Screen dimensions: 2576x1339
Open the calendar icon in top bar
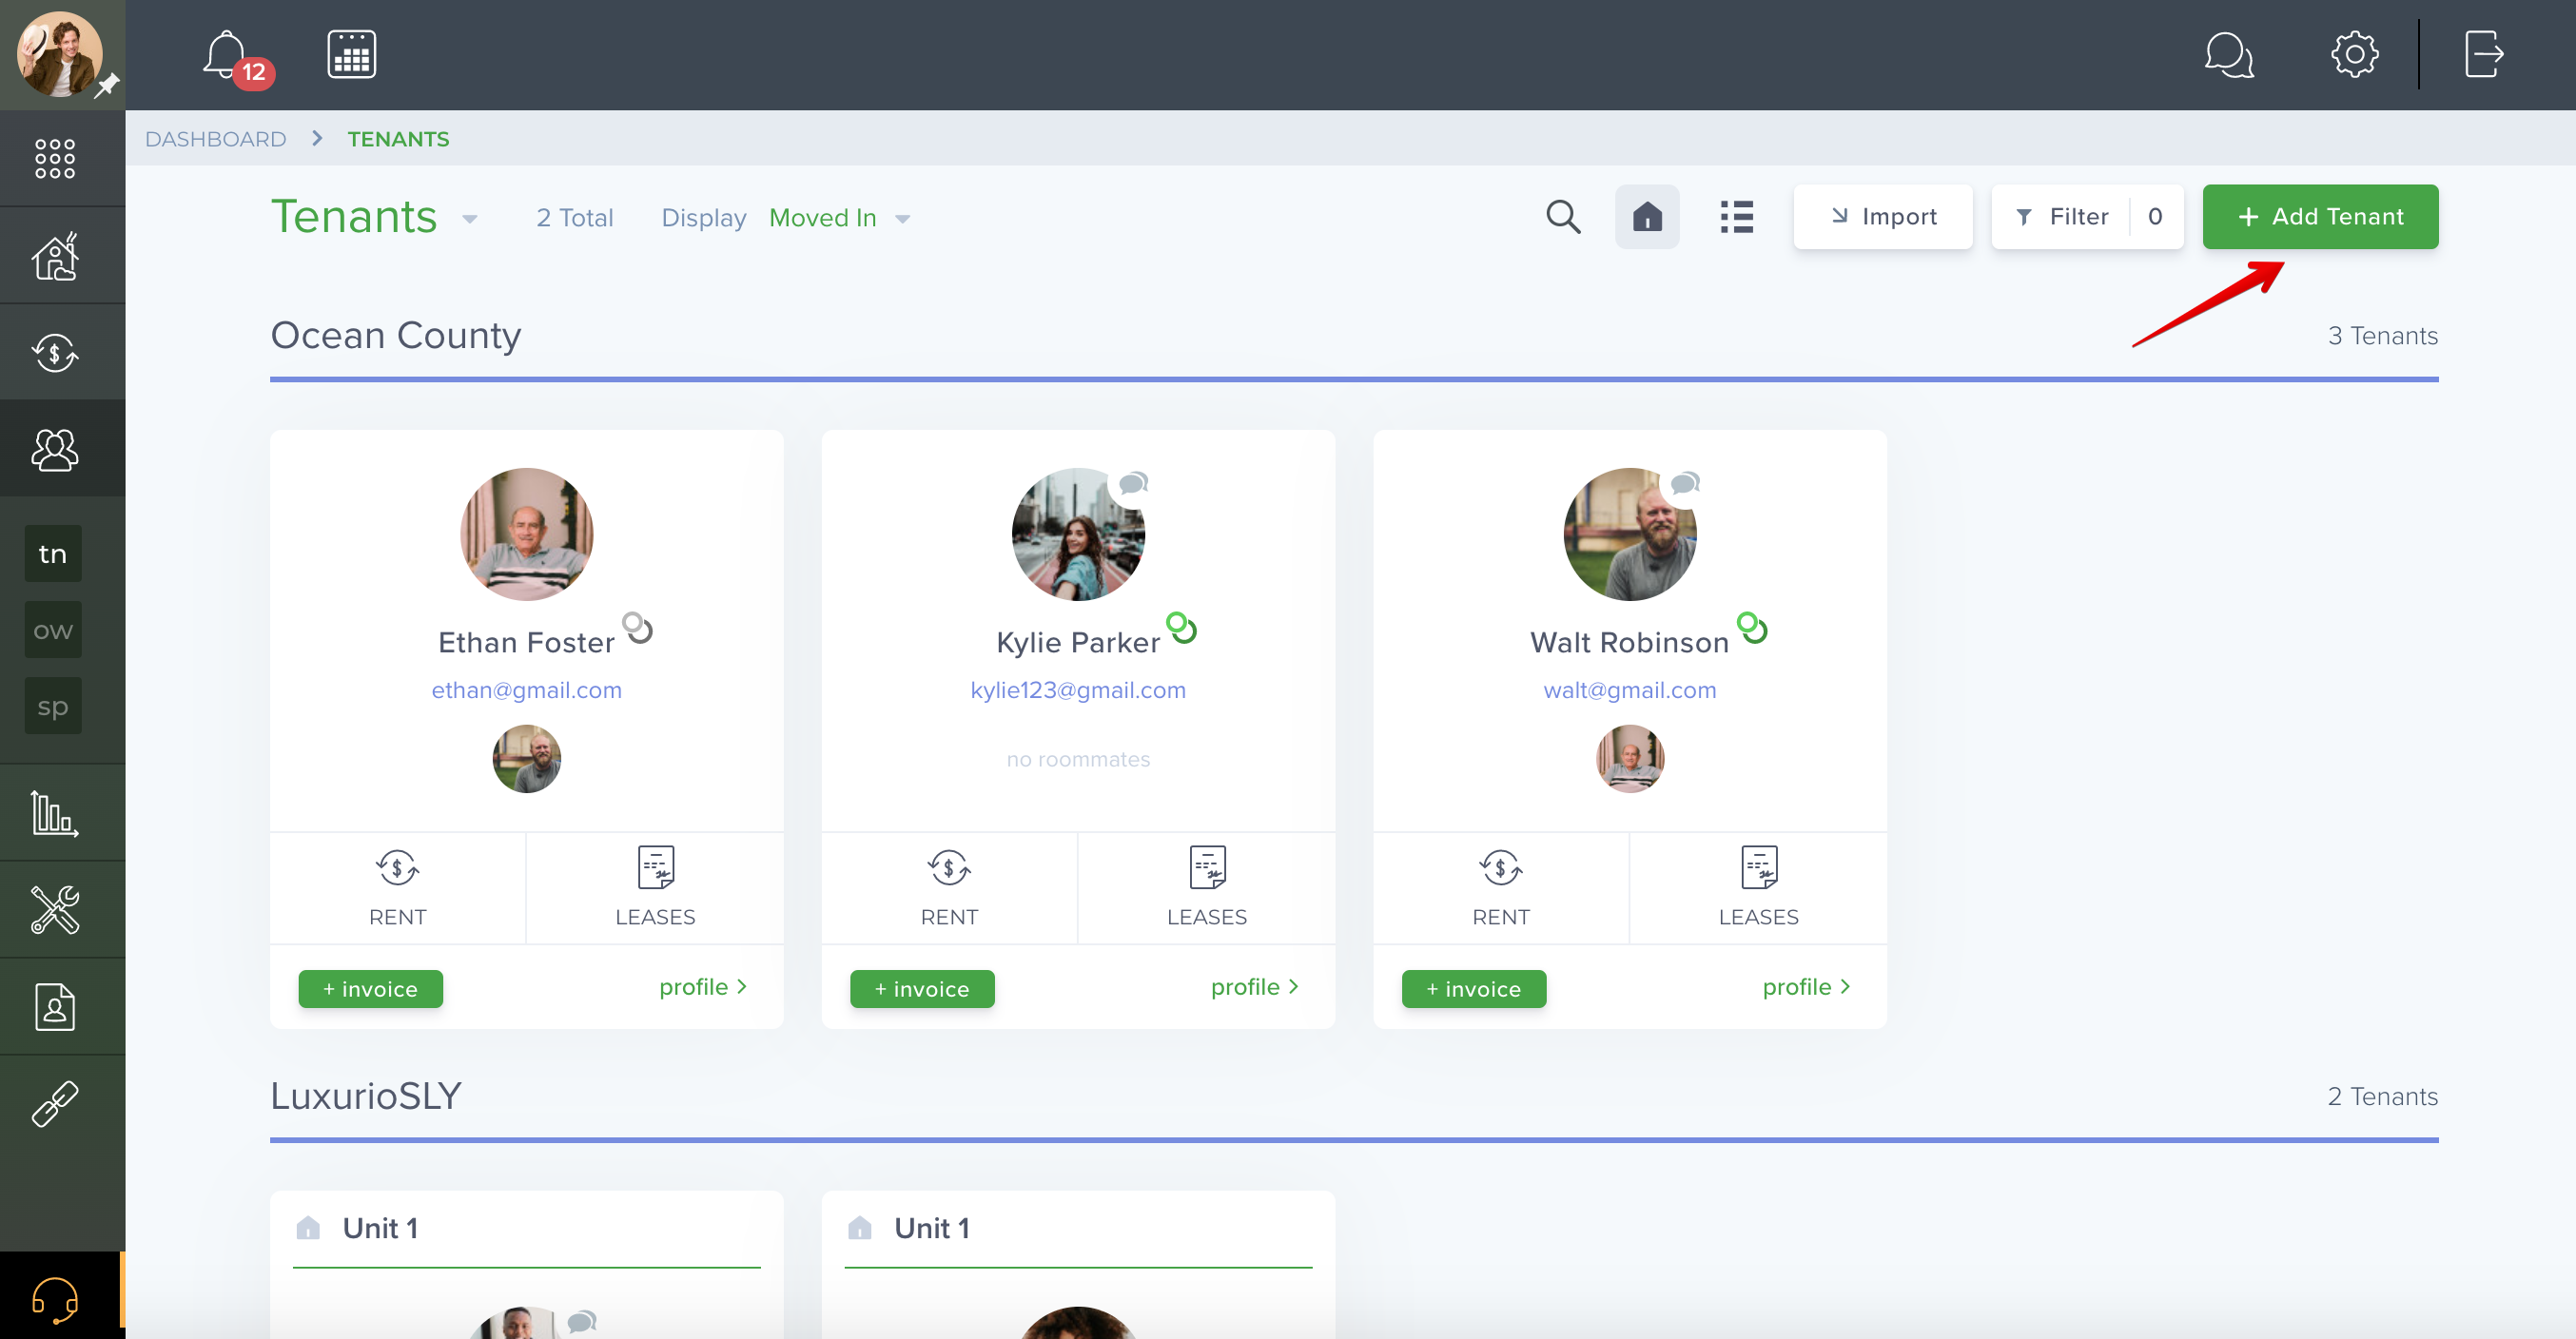coord(352,54)
